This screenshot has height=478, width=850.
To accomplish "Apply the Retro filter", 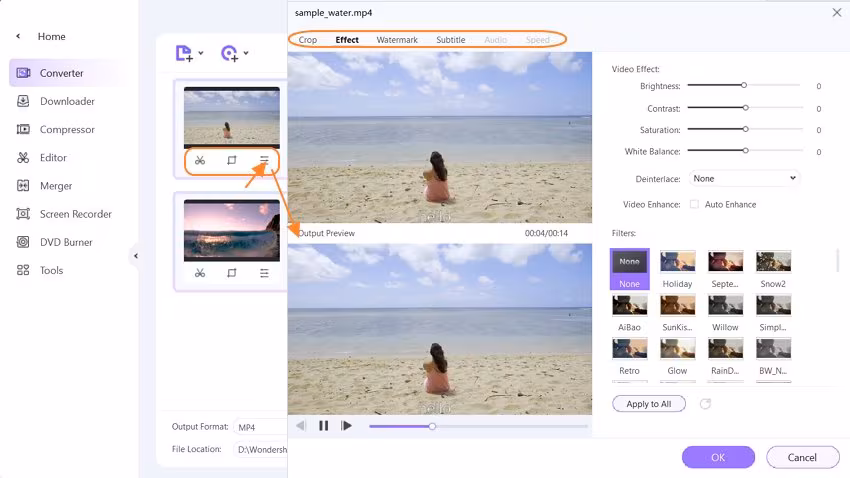I will 629,356.
